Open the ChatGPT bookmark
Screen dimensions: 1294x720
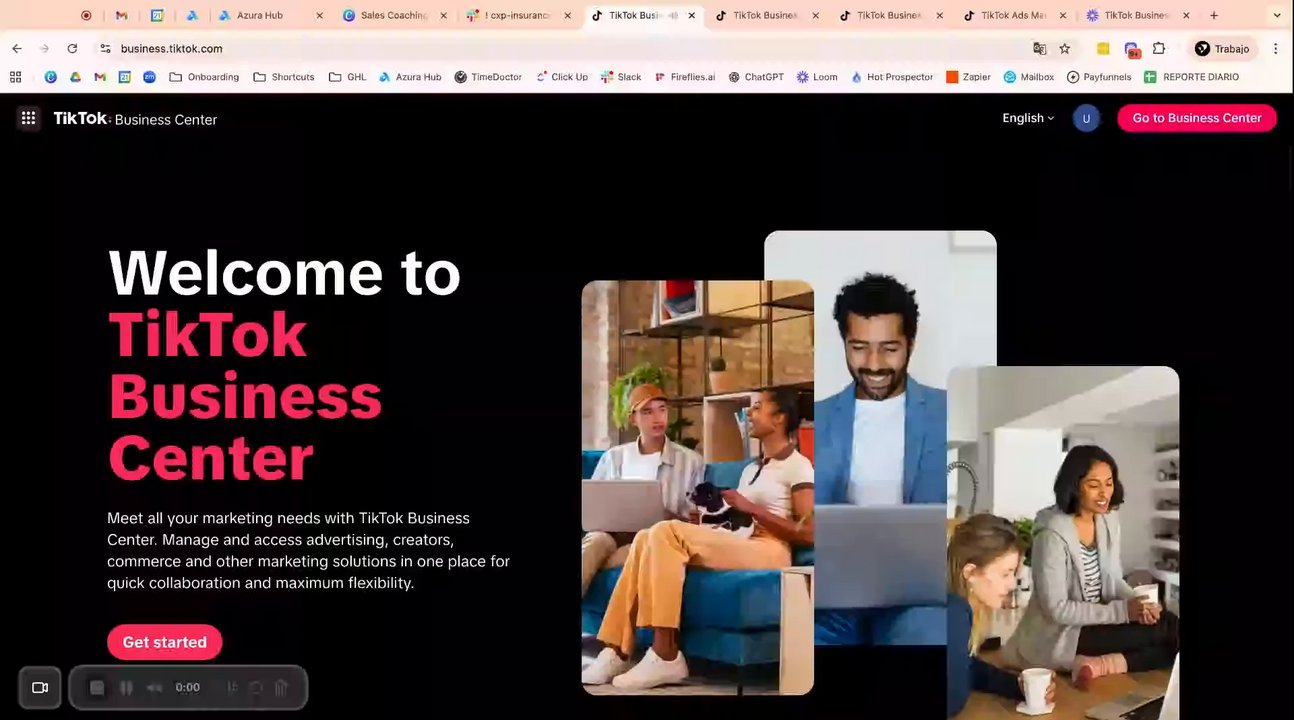(756, 77)
